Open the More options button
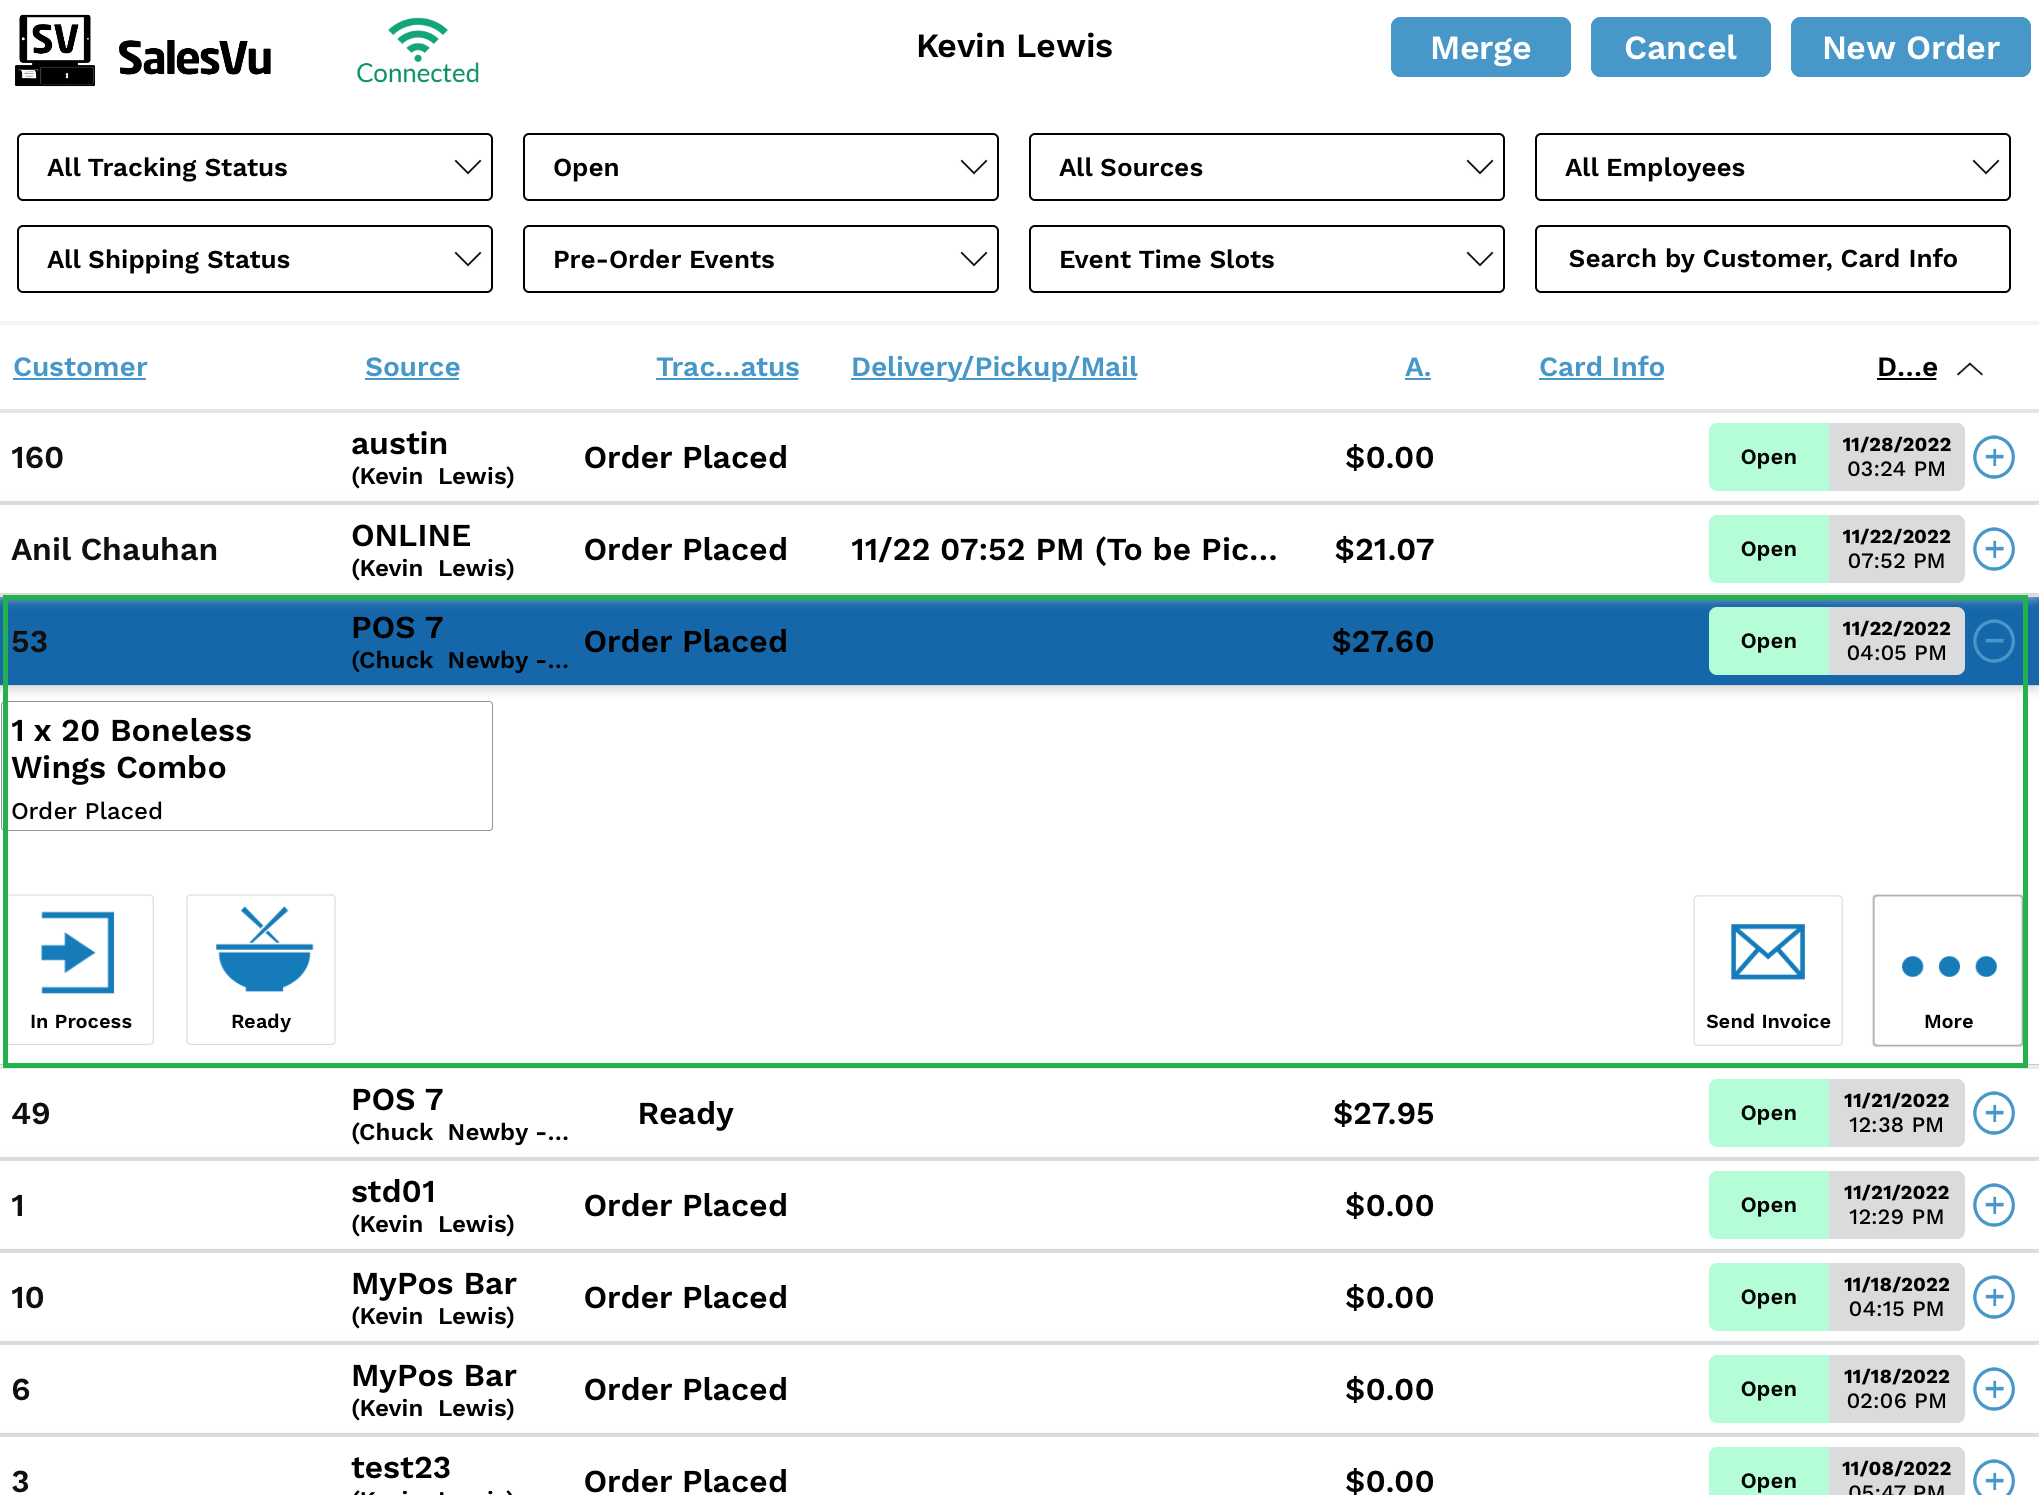Image resolution: width=2039 pixels, height=1503 pixels. tap(1947, 968)
